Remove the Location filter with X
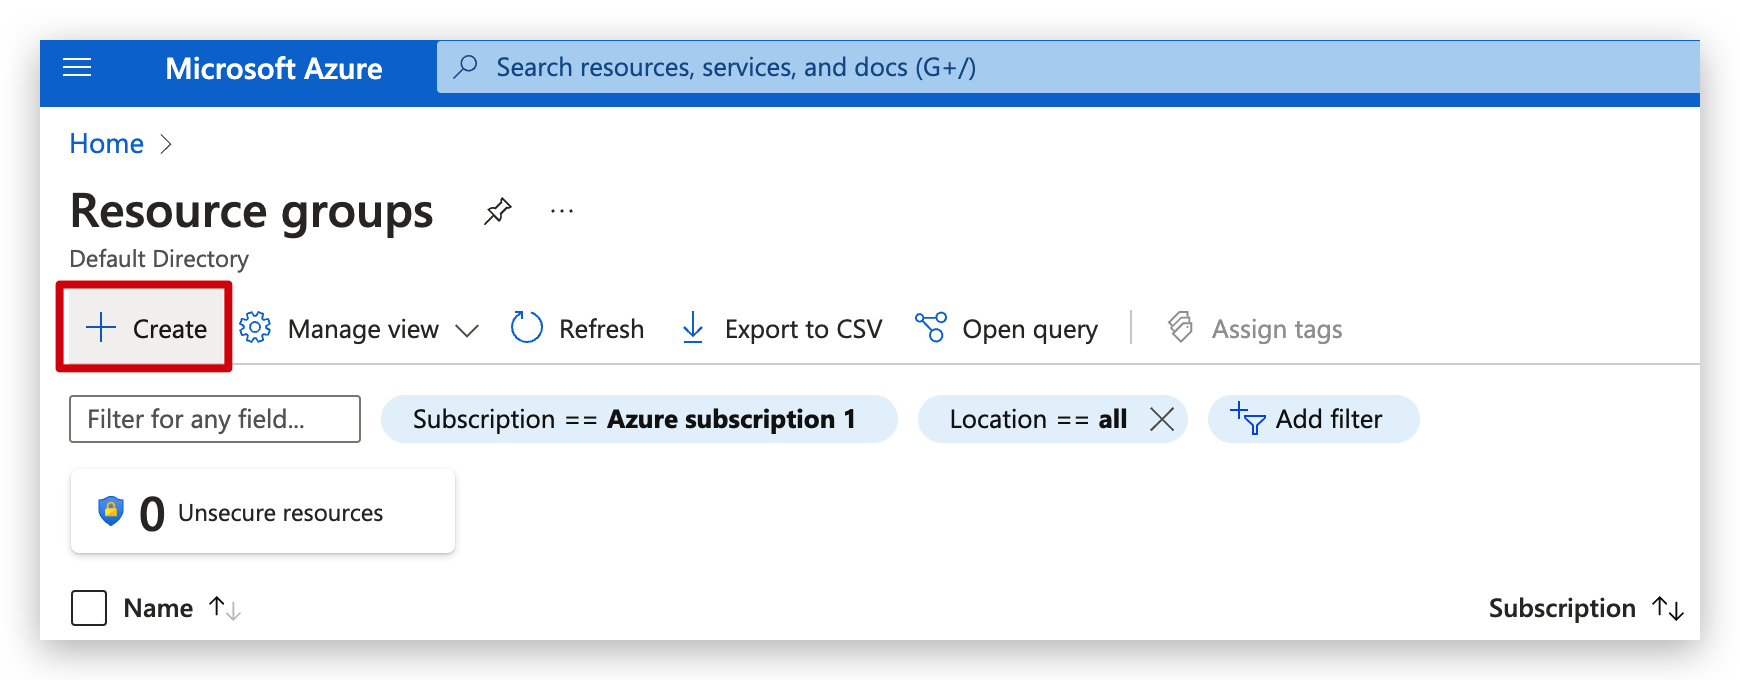Viewport: 1740px width, 680px height. pos(1162,419)
